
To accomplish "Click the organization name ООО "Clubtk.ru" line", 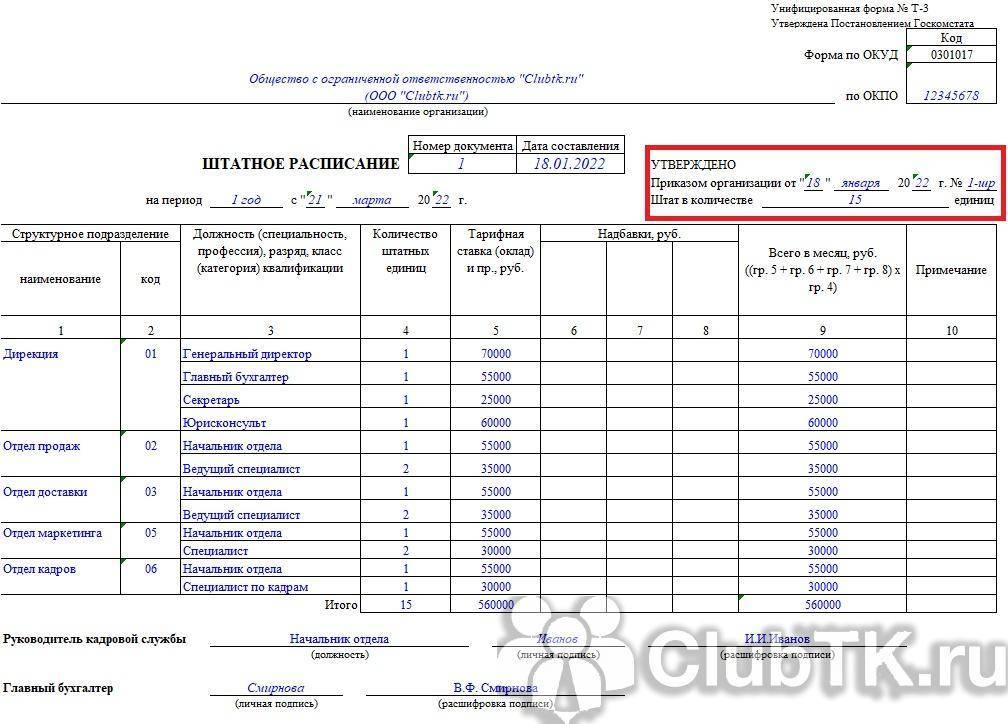I will click(x=416, y=96).
